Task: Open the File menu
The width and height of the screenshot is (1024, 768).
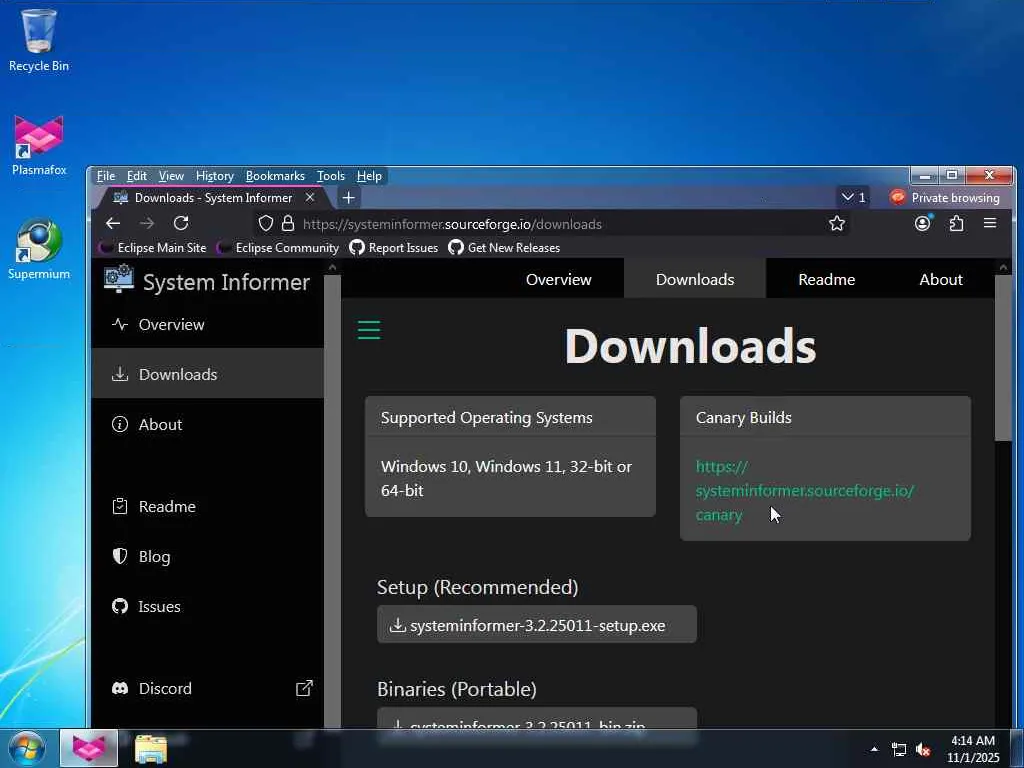Action: click(x=106, y=176)
